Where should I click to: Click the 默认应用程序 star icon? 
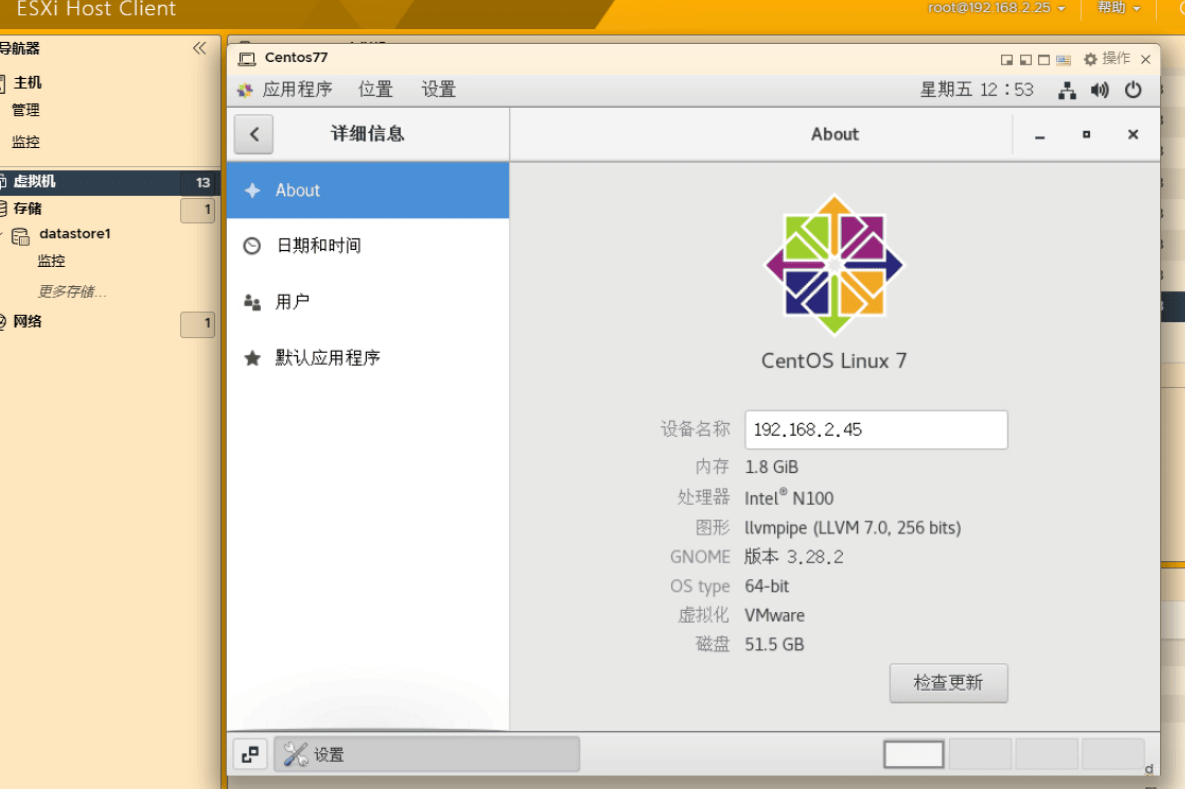click(252, 357)
